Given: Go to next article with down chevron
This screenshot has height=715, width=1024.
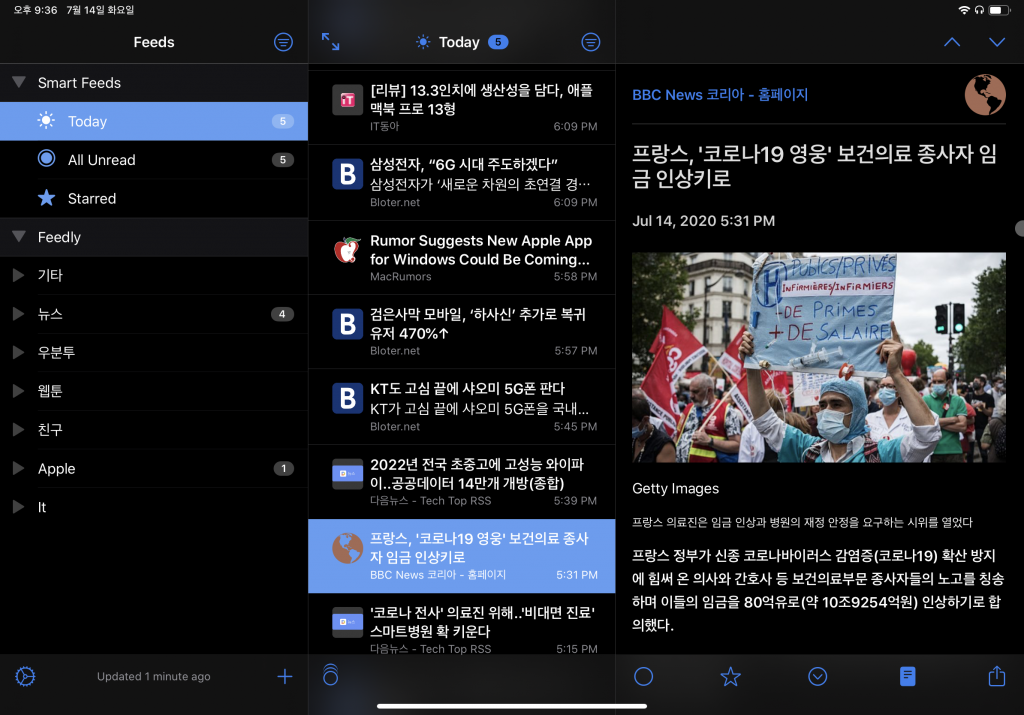Looking at the screenshot, I should (997, 42).
